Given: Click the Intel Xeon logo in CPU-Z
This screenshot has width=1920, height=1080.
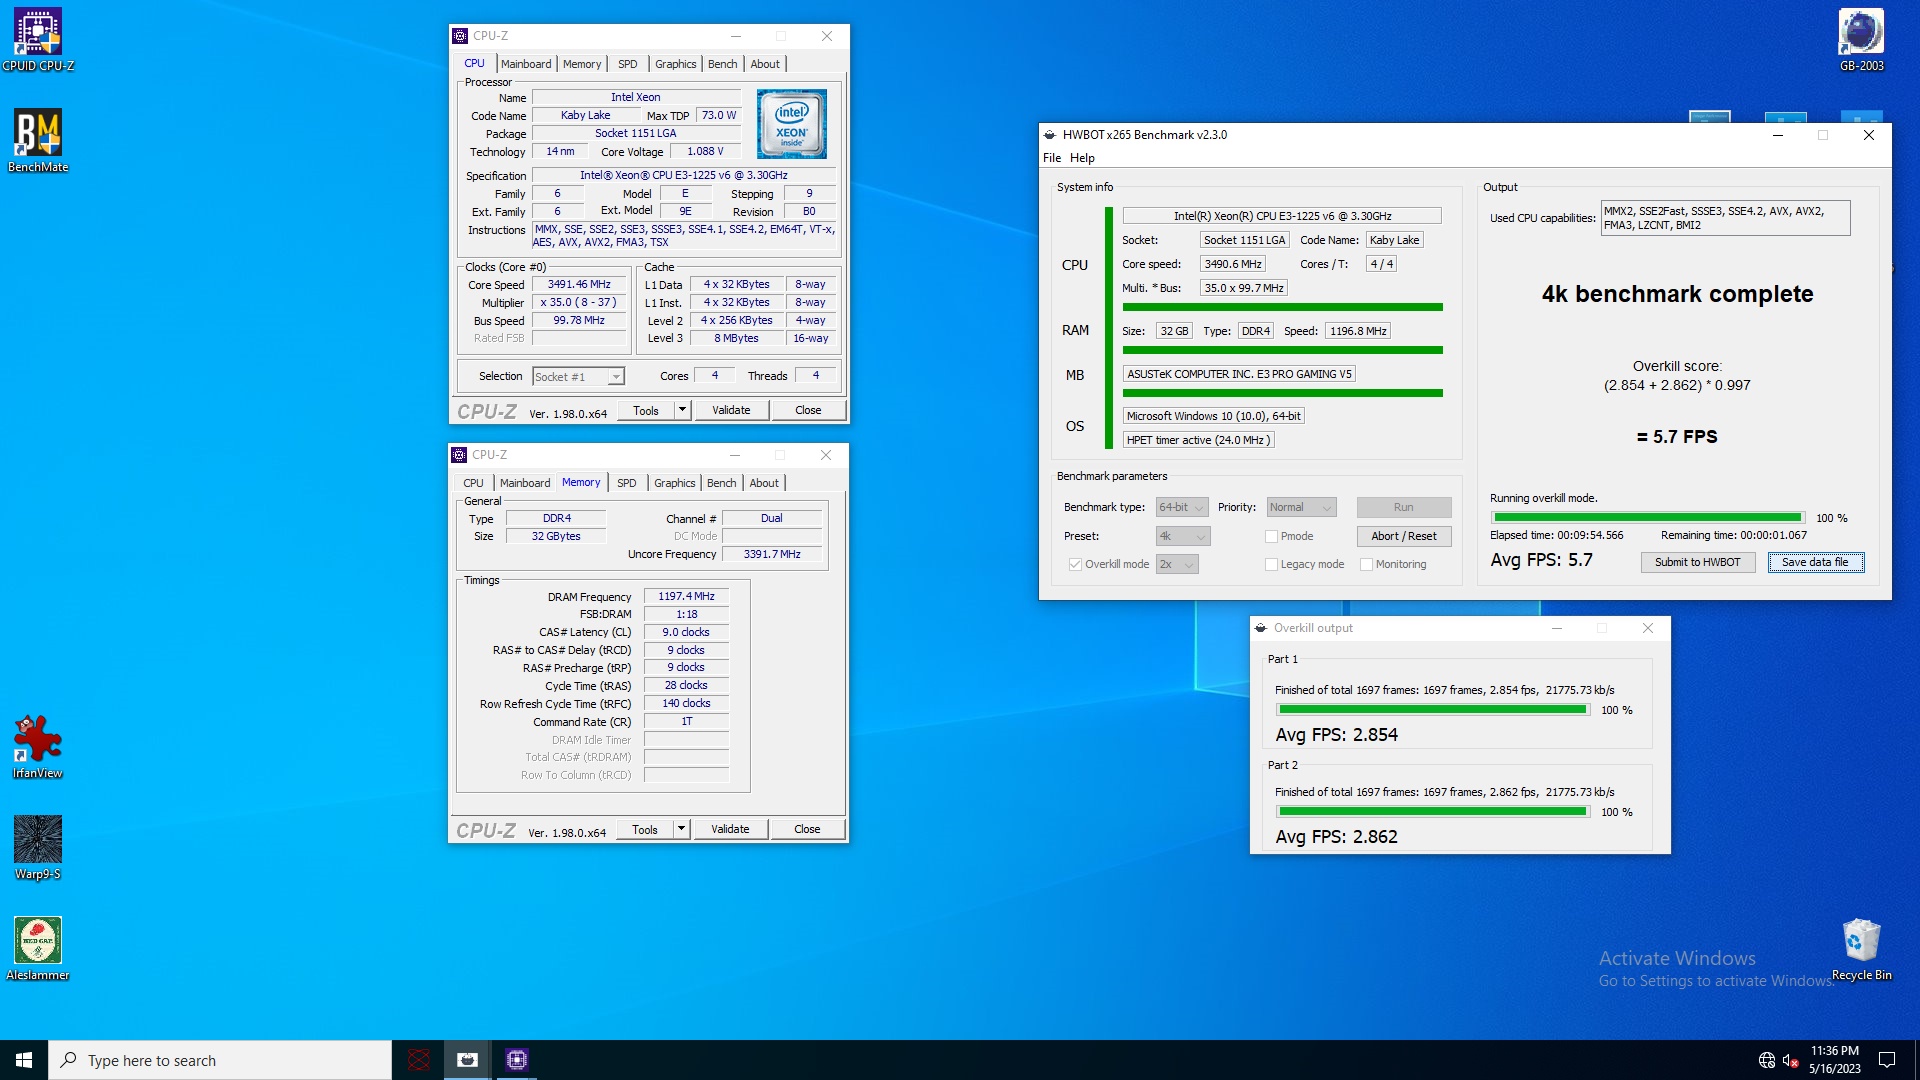Looking at the screenshot, I should click(791, 124).
